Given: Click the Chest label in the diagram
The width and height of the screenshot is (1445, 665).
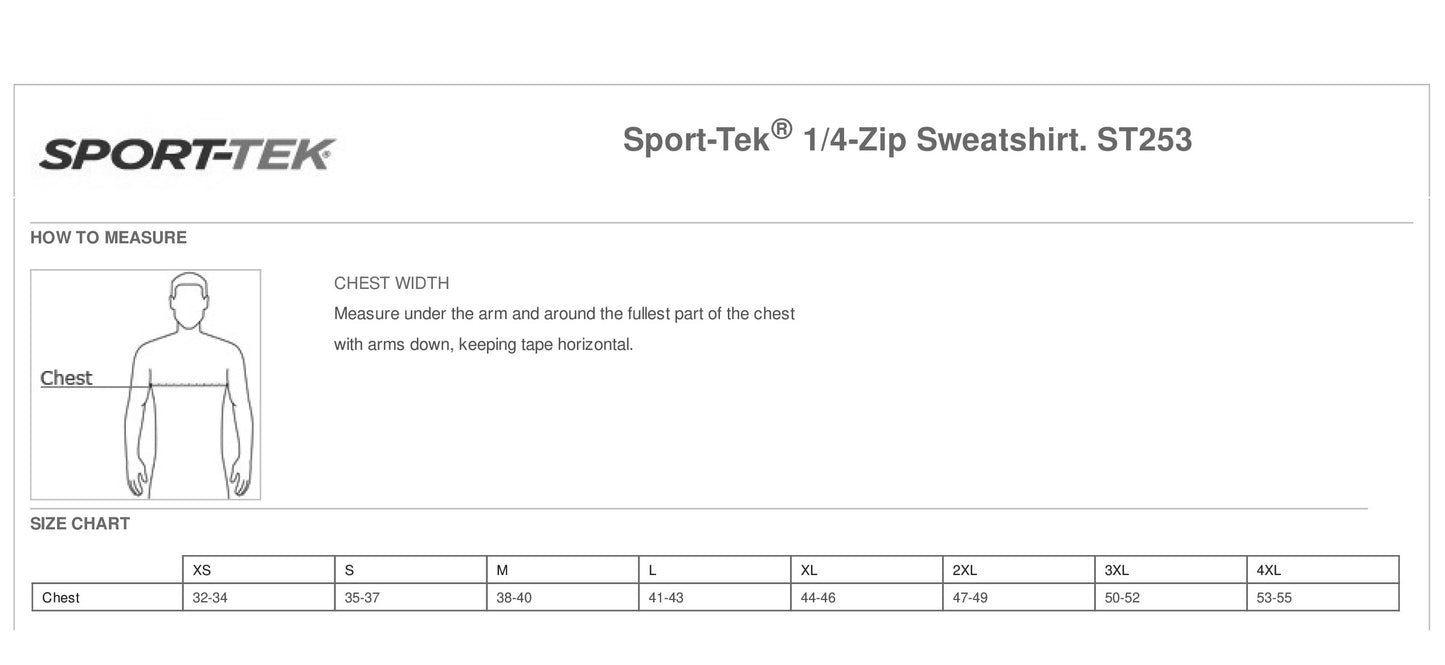Looking at the screenshot, I should pos(66,378).
